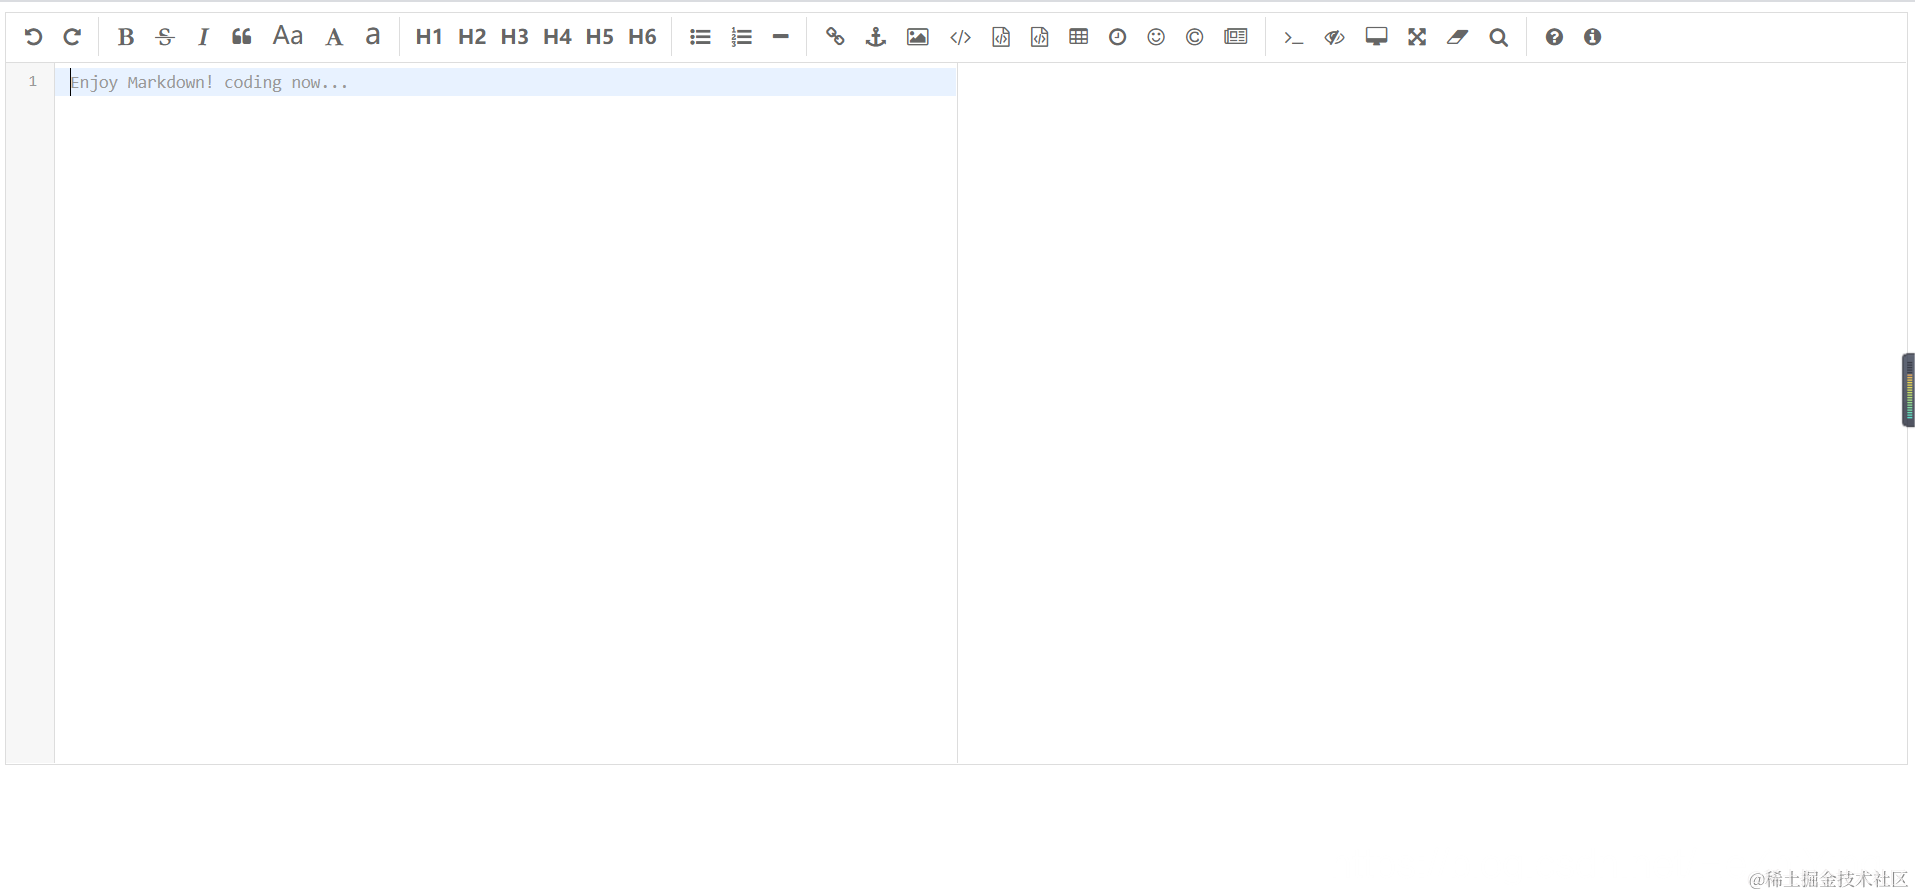Image resolution: width=1915 pixels, height=896 pixels.
Task: Toggle the live preview pane off
Action: pyautogui.click(x=1335, y=37)
